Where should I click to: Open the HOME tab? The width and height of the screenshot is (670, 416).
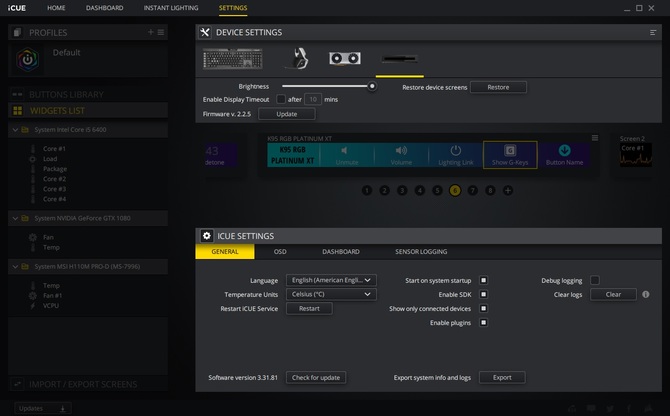click(x=56, y=8)
